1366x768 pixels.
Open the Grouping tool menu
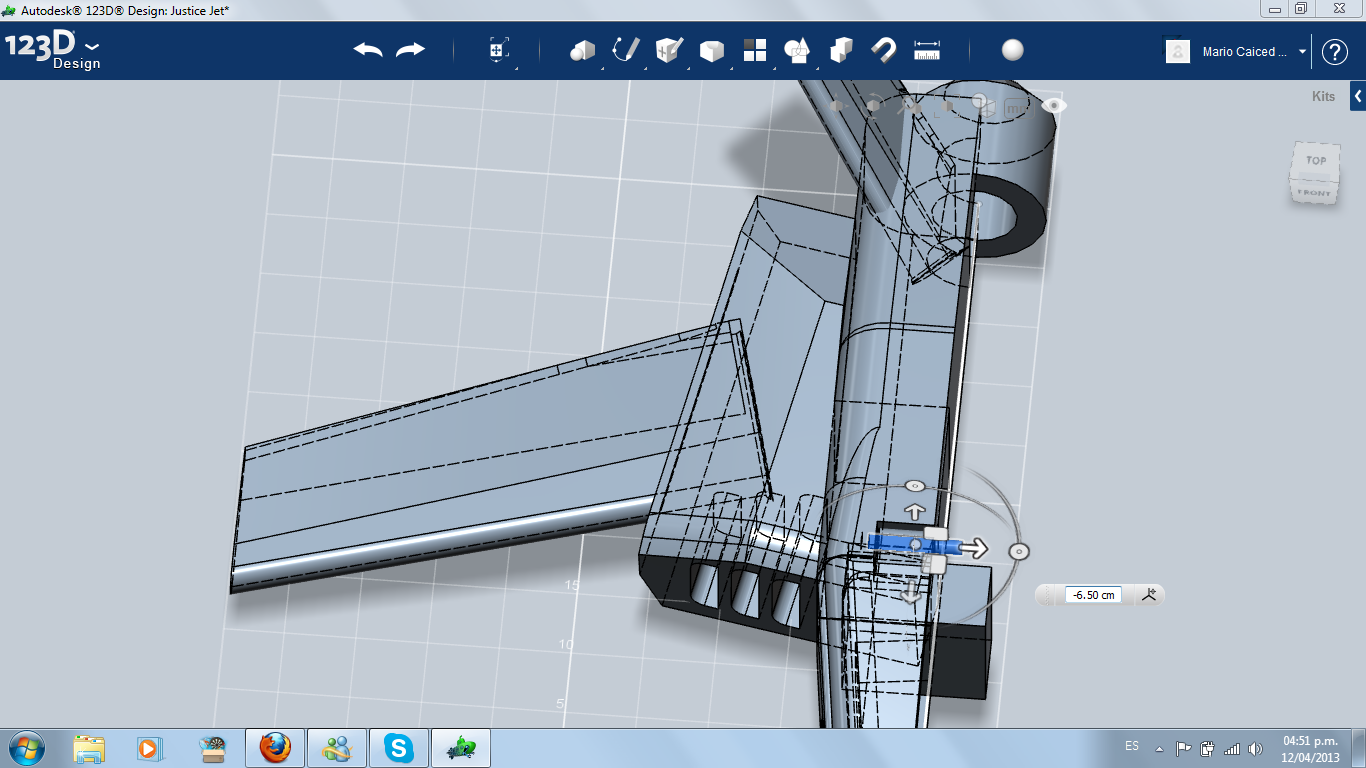tap(797, 50)
